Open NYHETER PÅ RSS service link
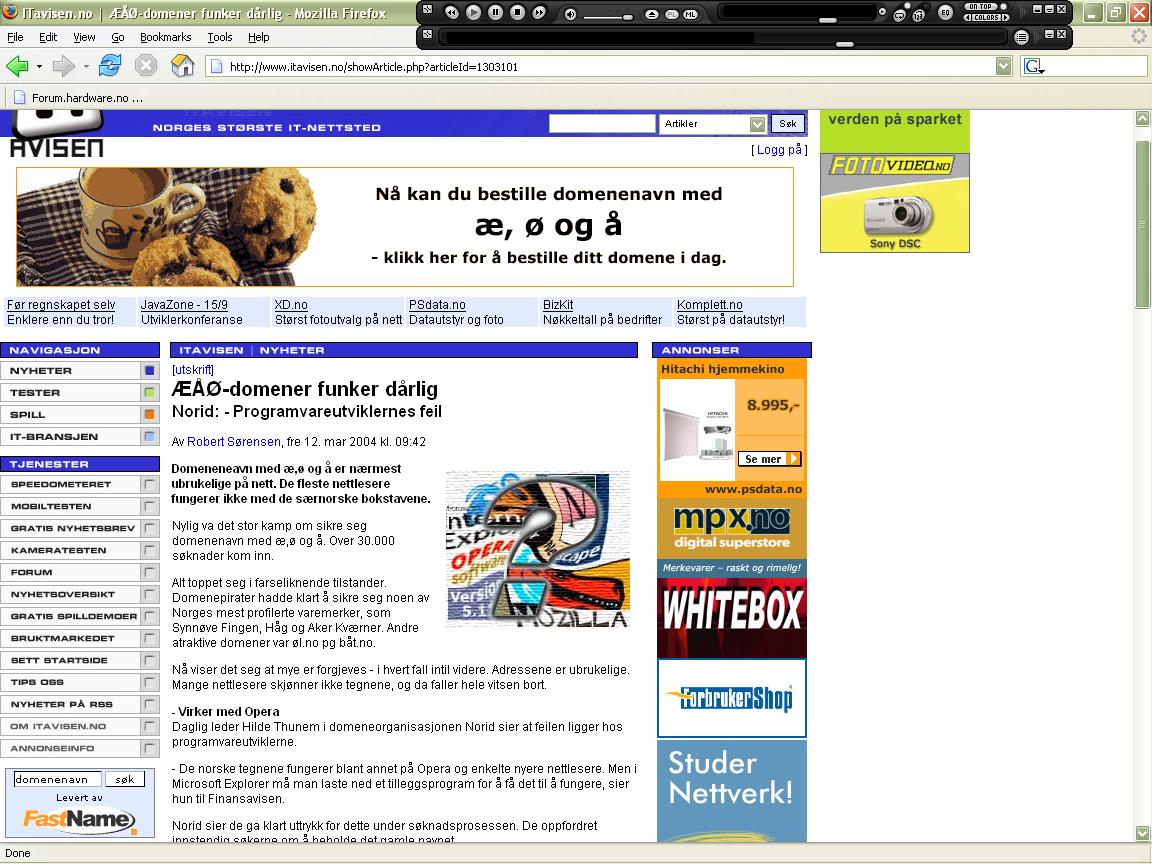 pos(79,705)
